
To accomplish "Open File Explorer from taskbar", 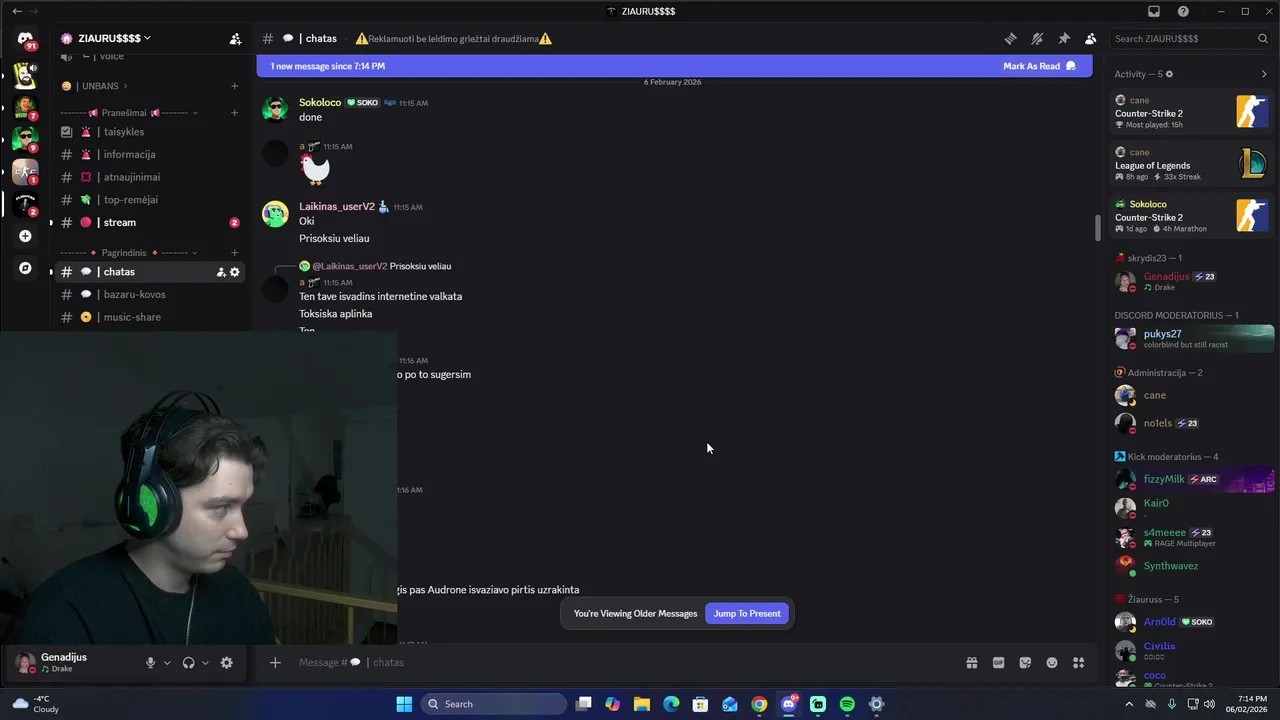I will [642, 704].
